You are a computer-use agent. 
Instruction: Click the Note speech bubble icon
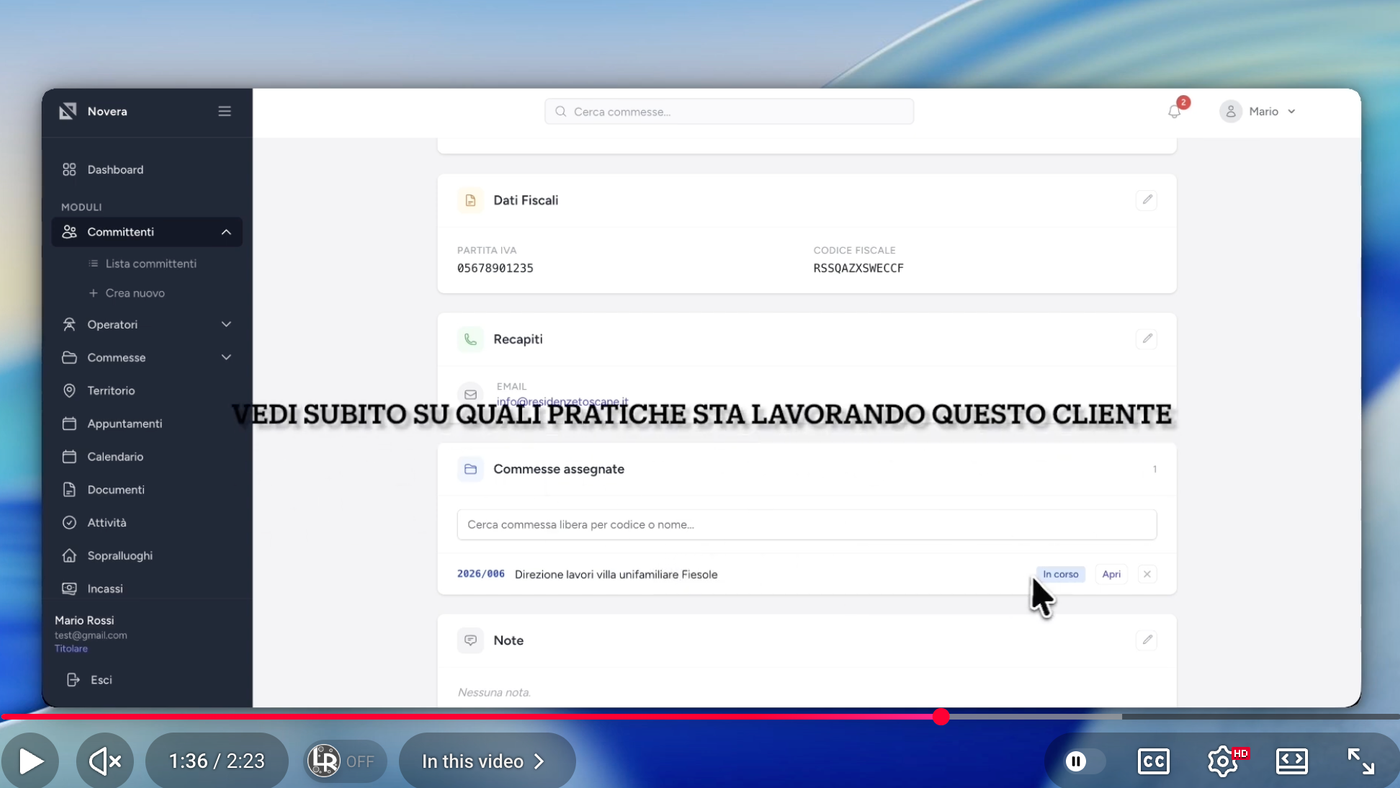point(470,640)
